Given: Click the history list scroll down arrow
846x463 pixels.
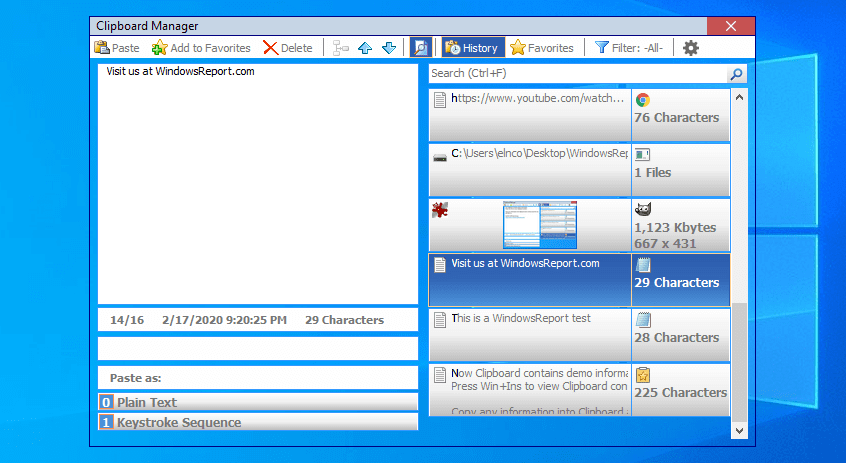Looking at the screenshot, I should 739,431.
